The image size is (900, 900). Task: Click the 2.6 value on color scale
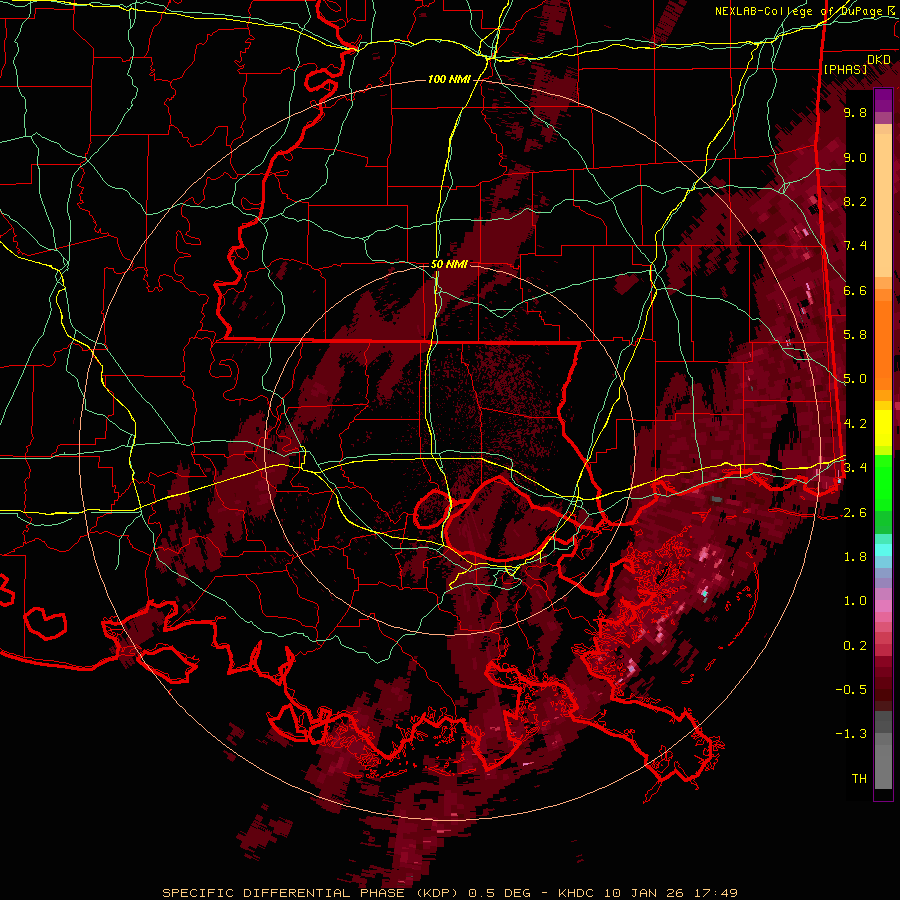tap(855, 513)
